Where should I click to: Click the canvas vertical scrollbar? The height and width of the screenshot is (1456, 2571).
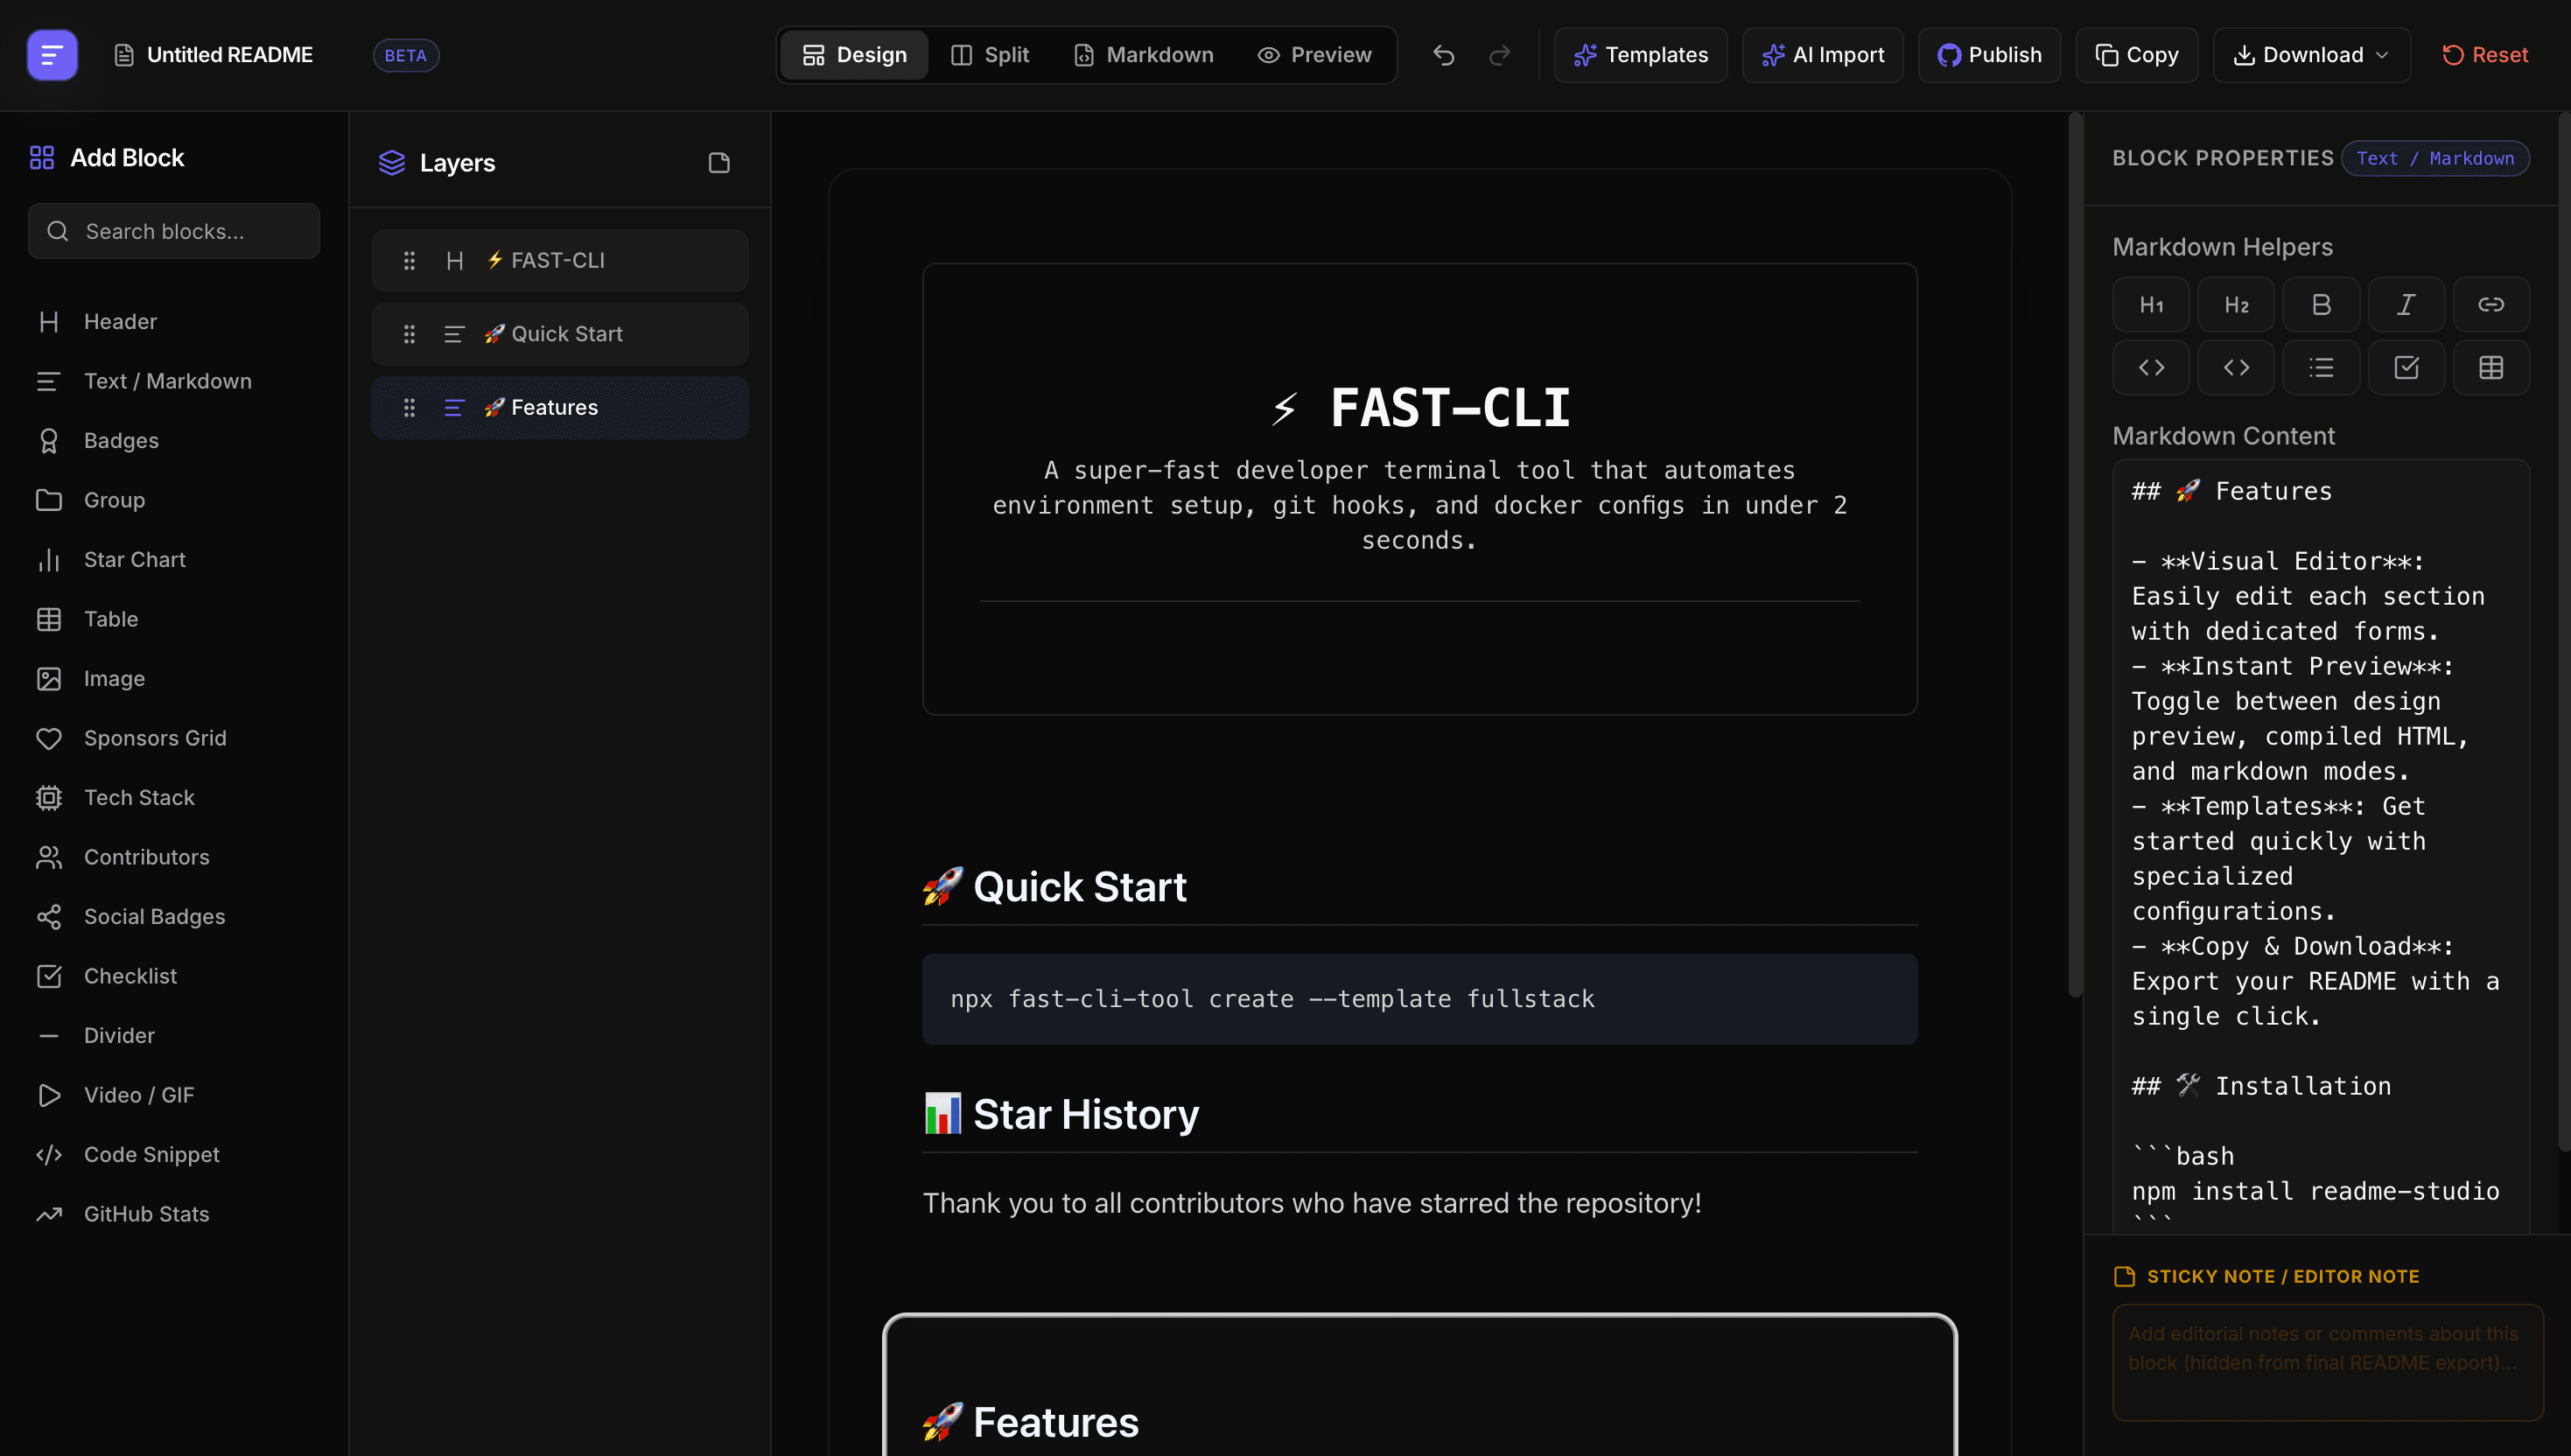coord(2075,555)
